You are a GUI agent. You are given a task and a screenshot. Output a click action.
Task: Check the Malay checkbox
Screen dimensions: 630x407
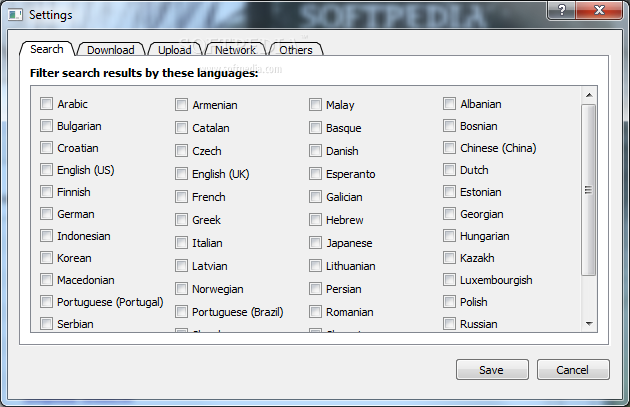pos(315,105)
